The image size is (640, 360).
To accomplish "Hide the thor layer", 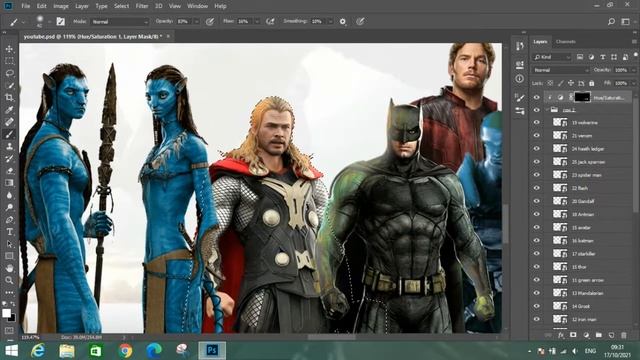I will (536, 267).
